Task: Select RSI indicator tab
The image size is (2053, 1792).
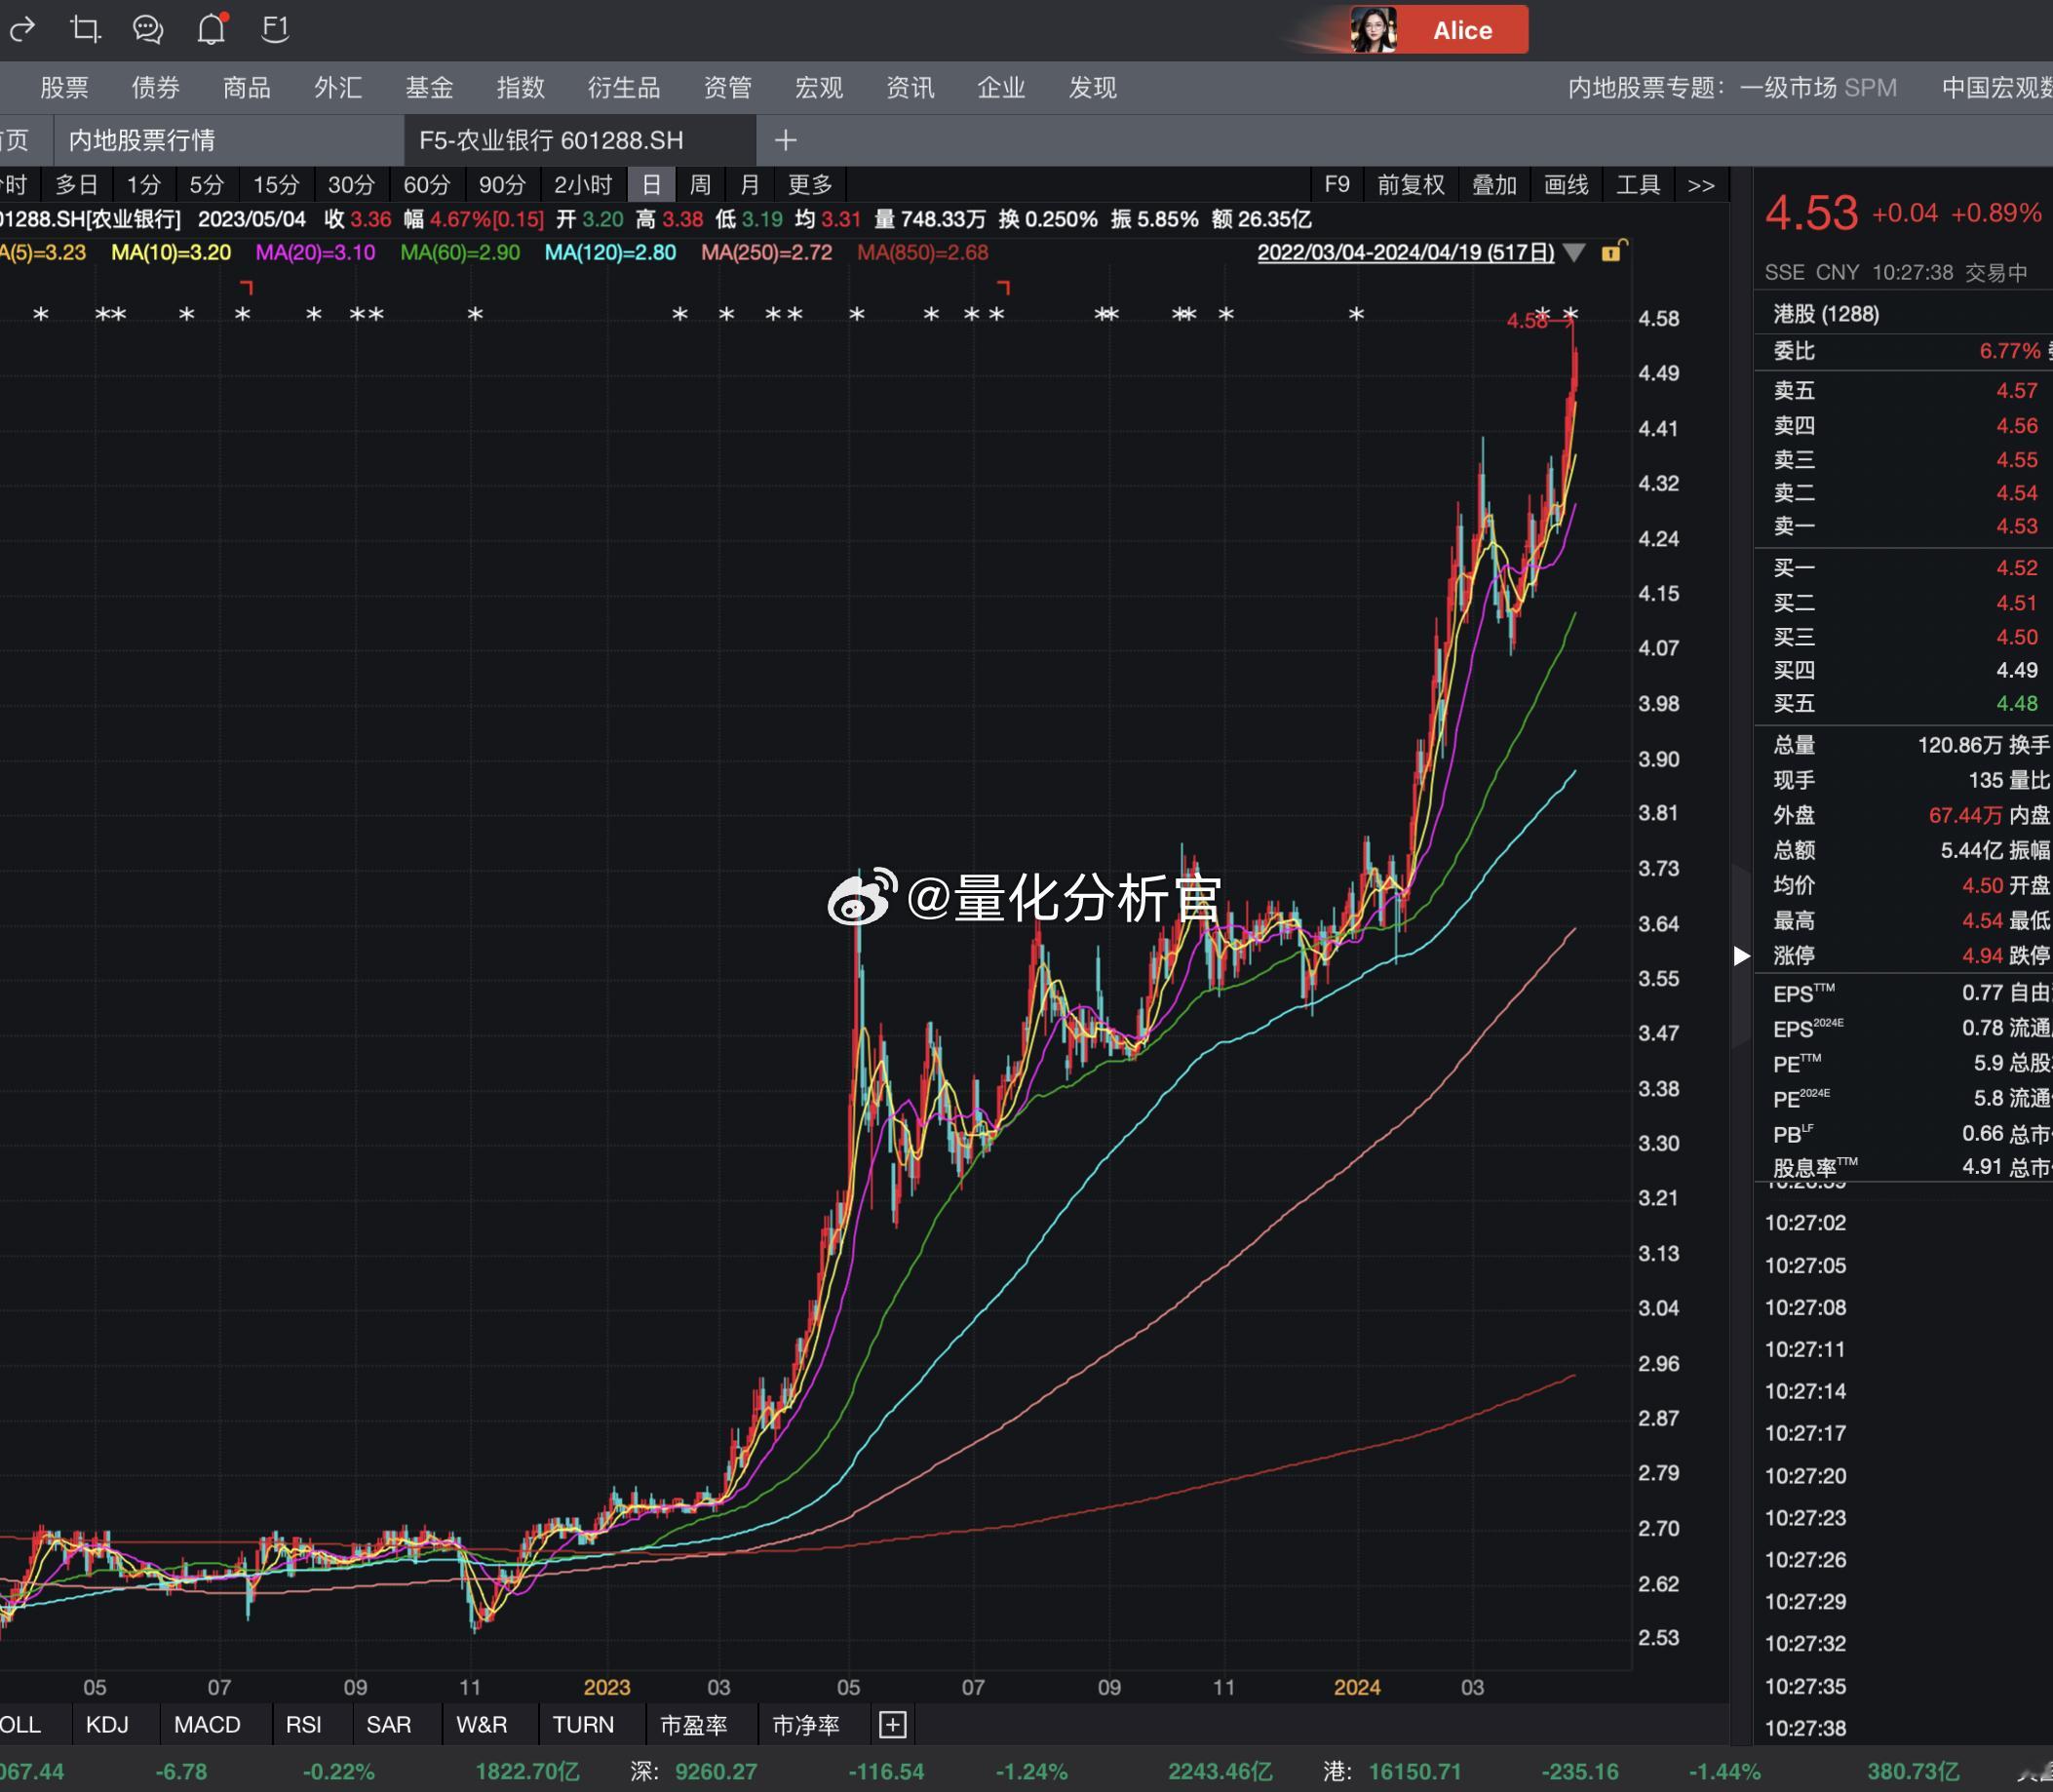Action: [x=304, y=1724]
